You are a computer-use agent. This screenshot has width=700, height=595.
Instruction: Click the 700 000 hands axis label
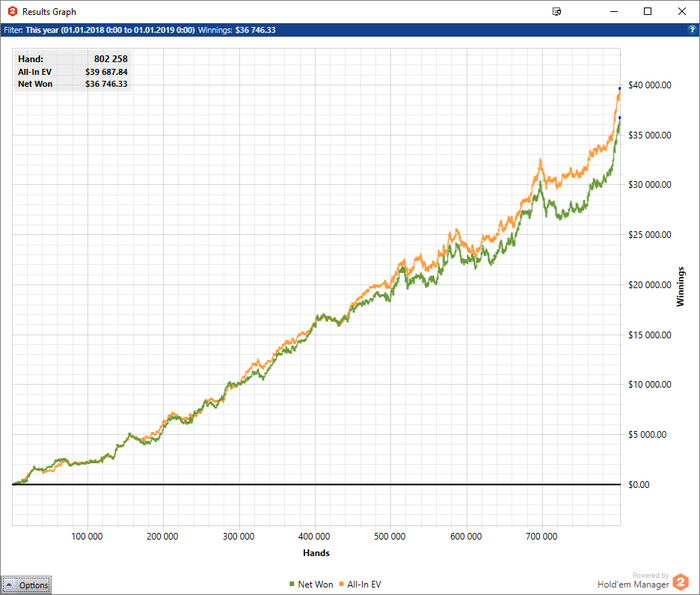[x=542, y=537]
